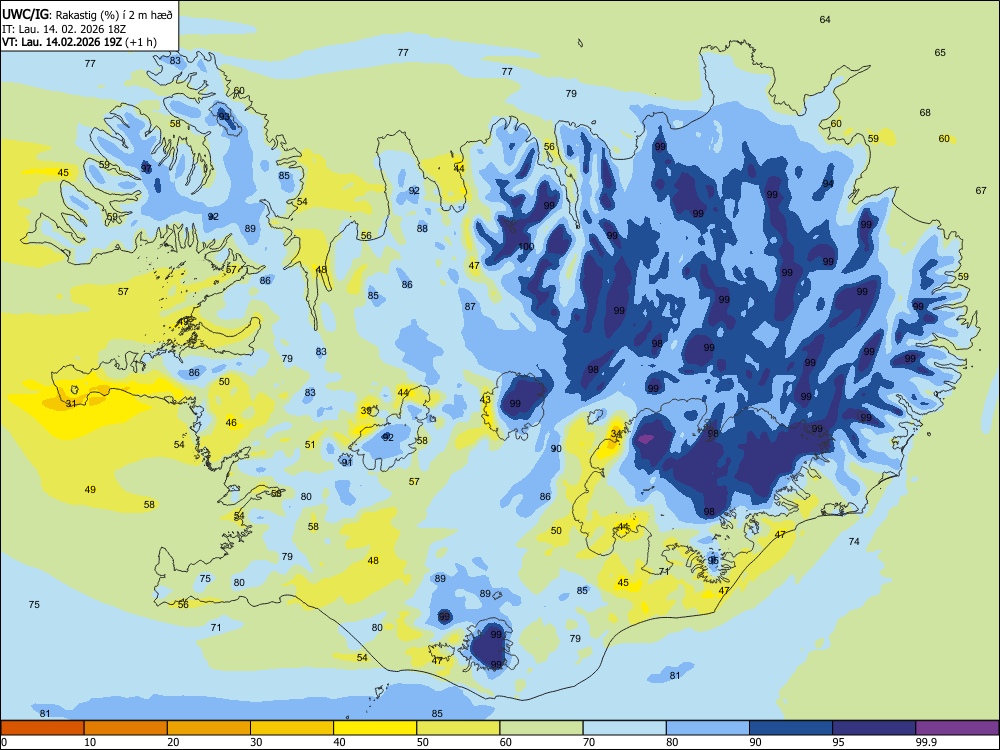The height and width of the screenshot is (750, 1000).
Task: Select the '87' value in north-central Iceland
Action: (470, 307)
